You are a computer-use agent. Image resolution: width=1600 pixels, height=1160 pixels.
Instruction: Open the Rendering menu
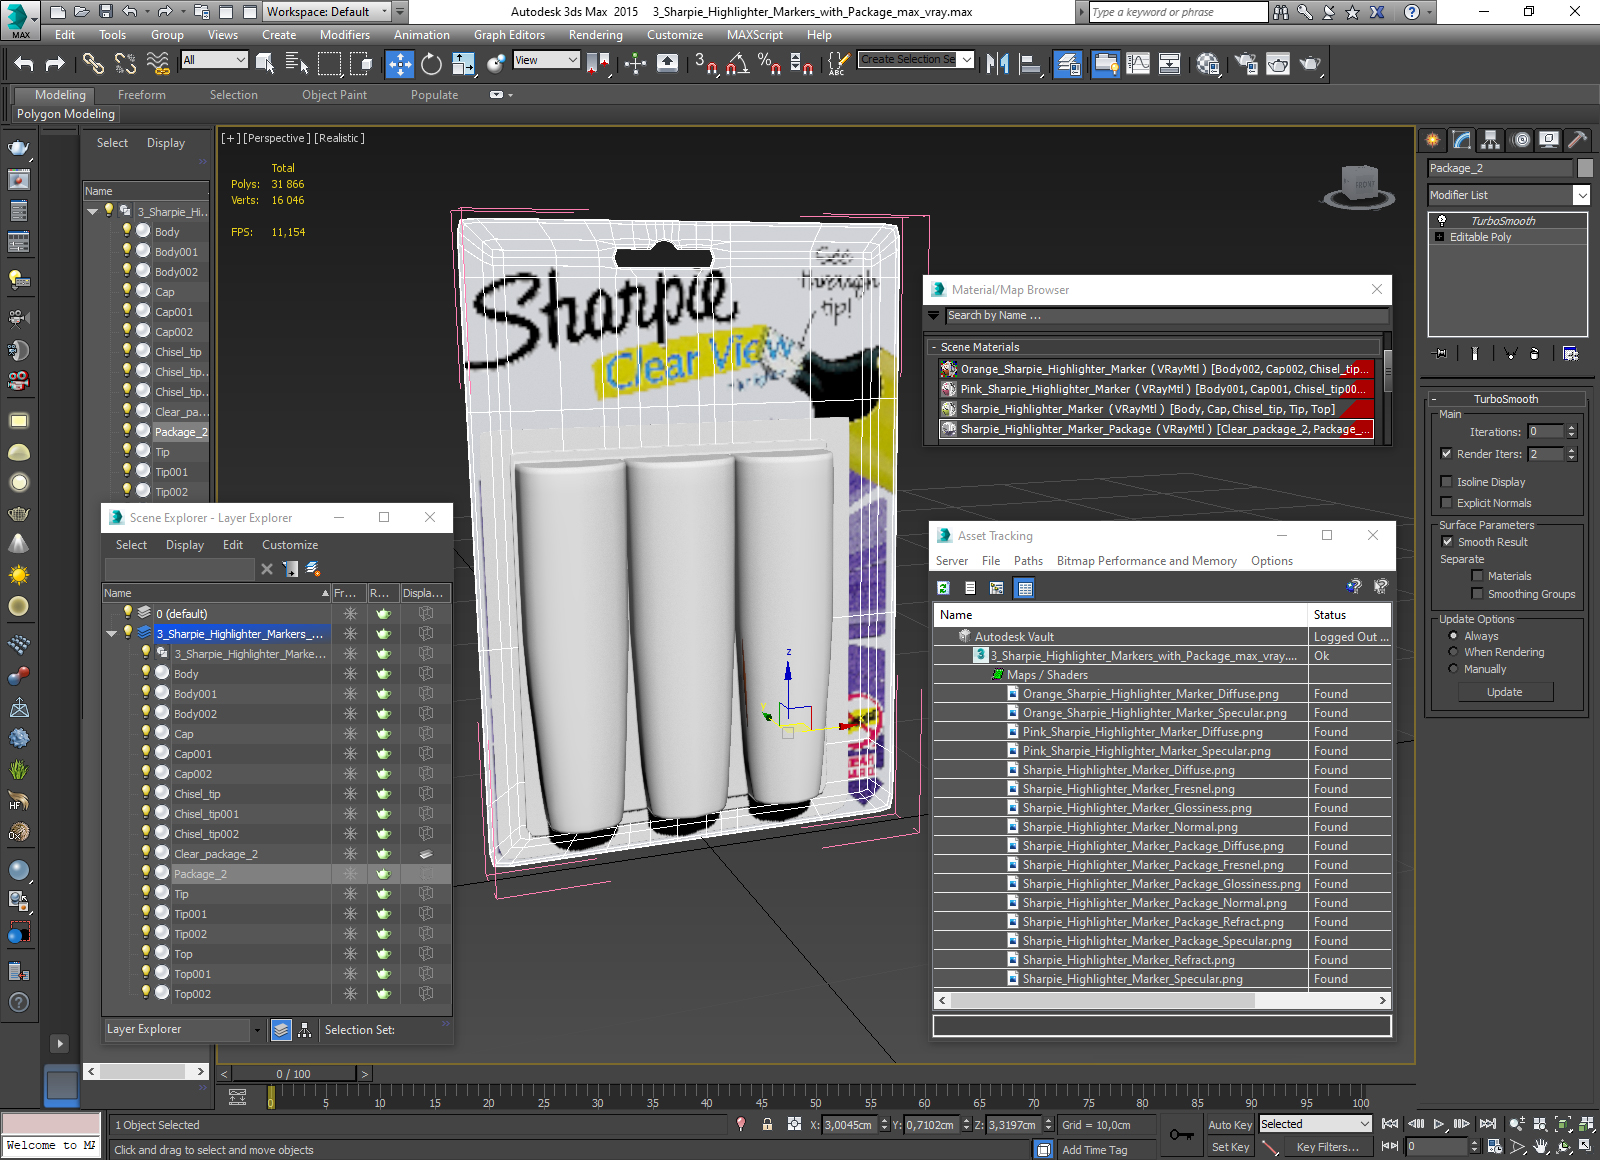(596, 35)
